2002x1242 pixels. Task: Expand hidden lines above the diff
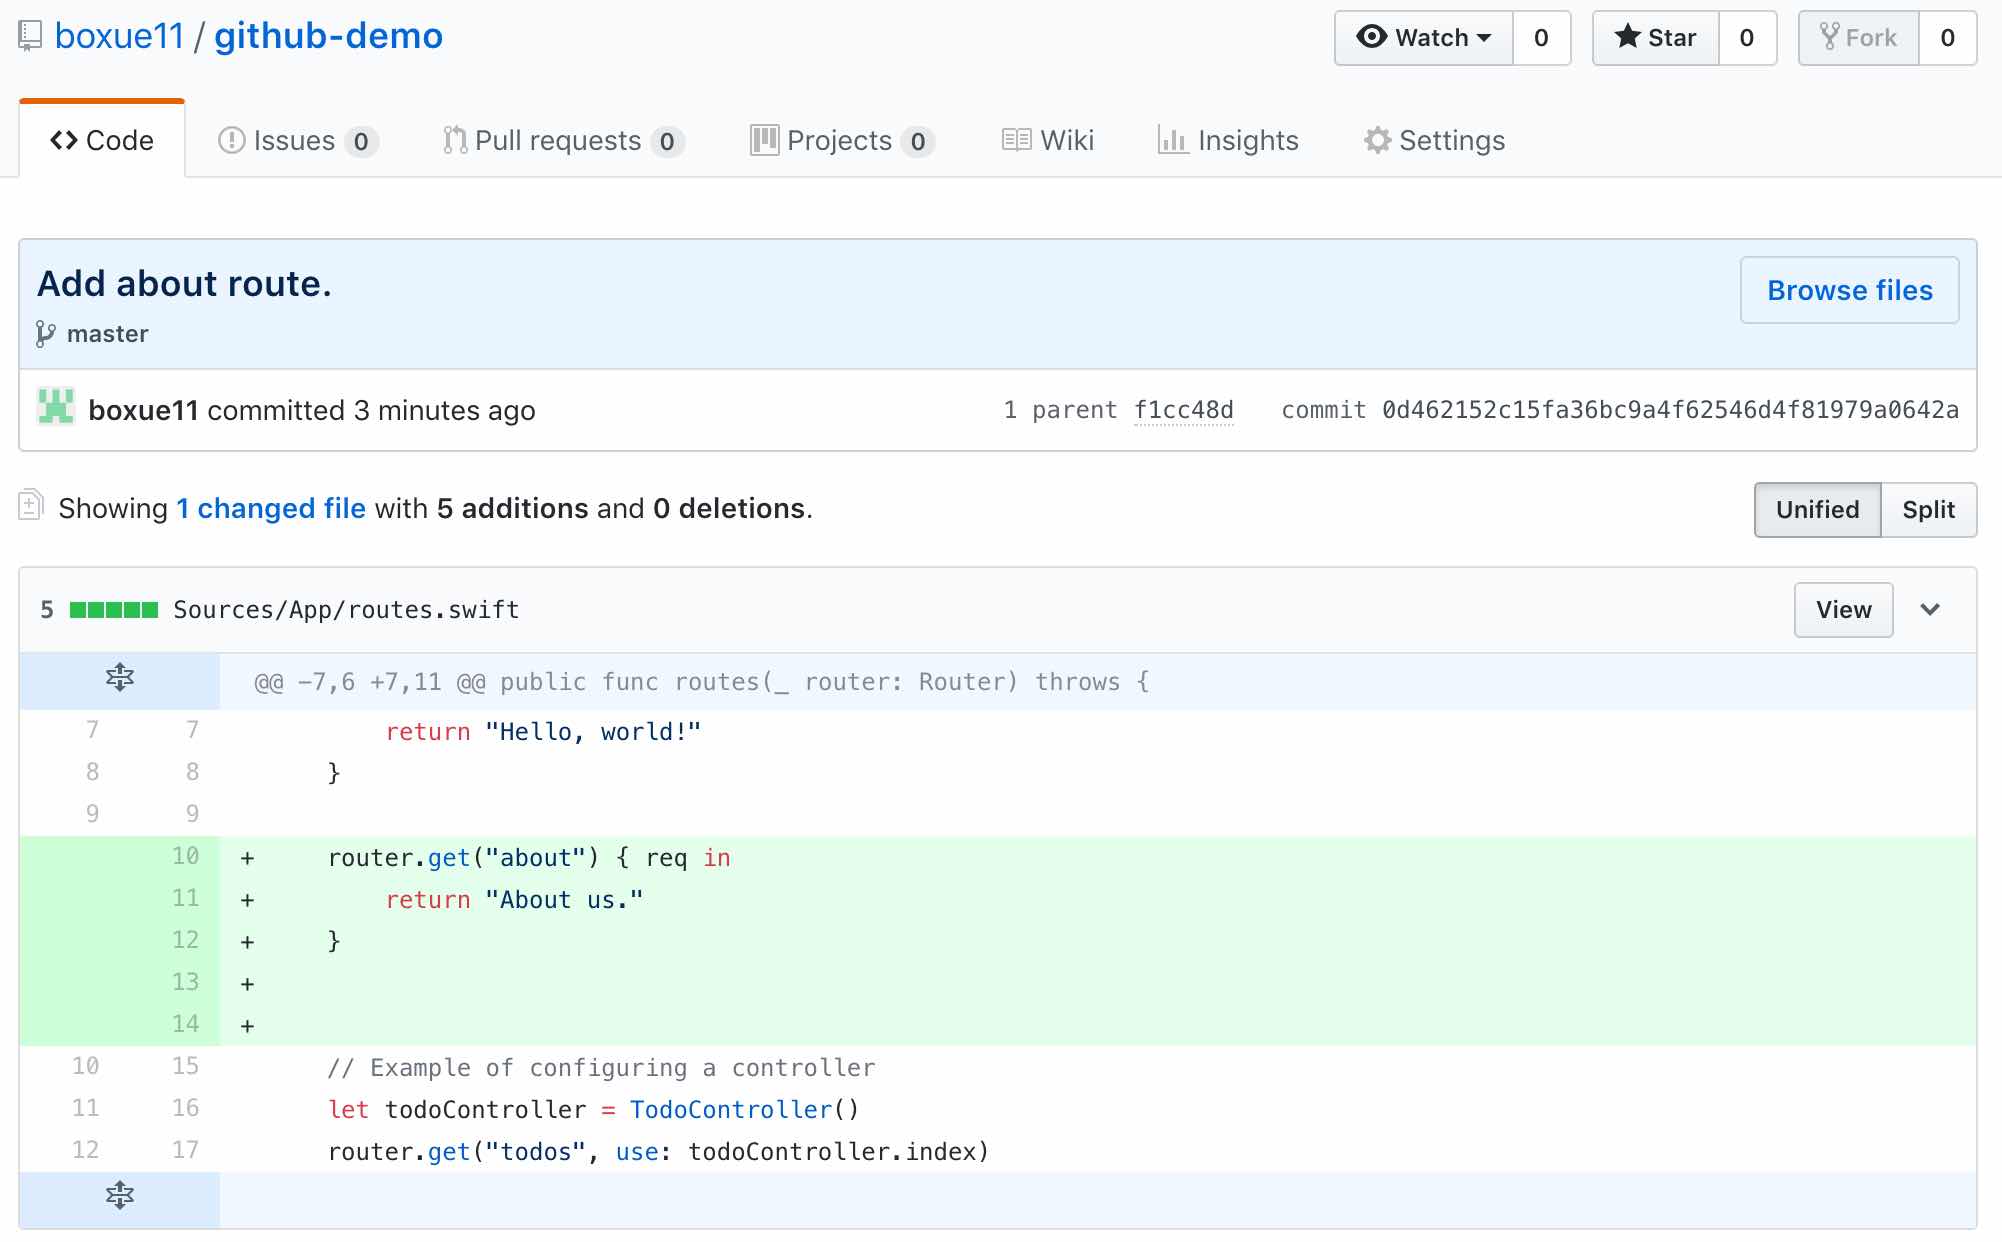[x=120, y=678]
